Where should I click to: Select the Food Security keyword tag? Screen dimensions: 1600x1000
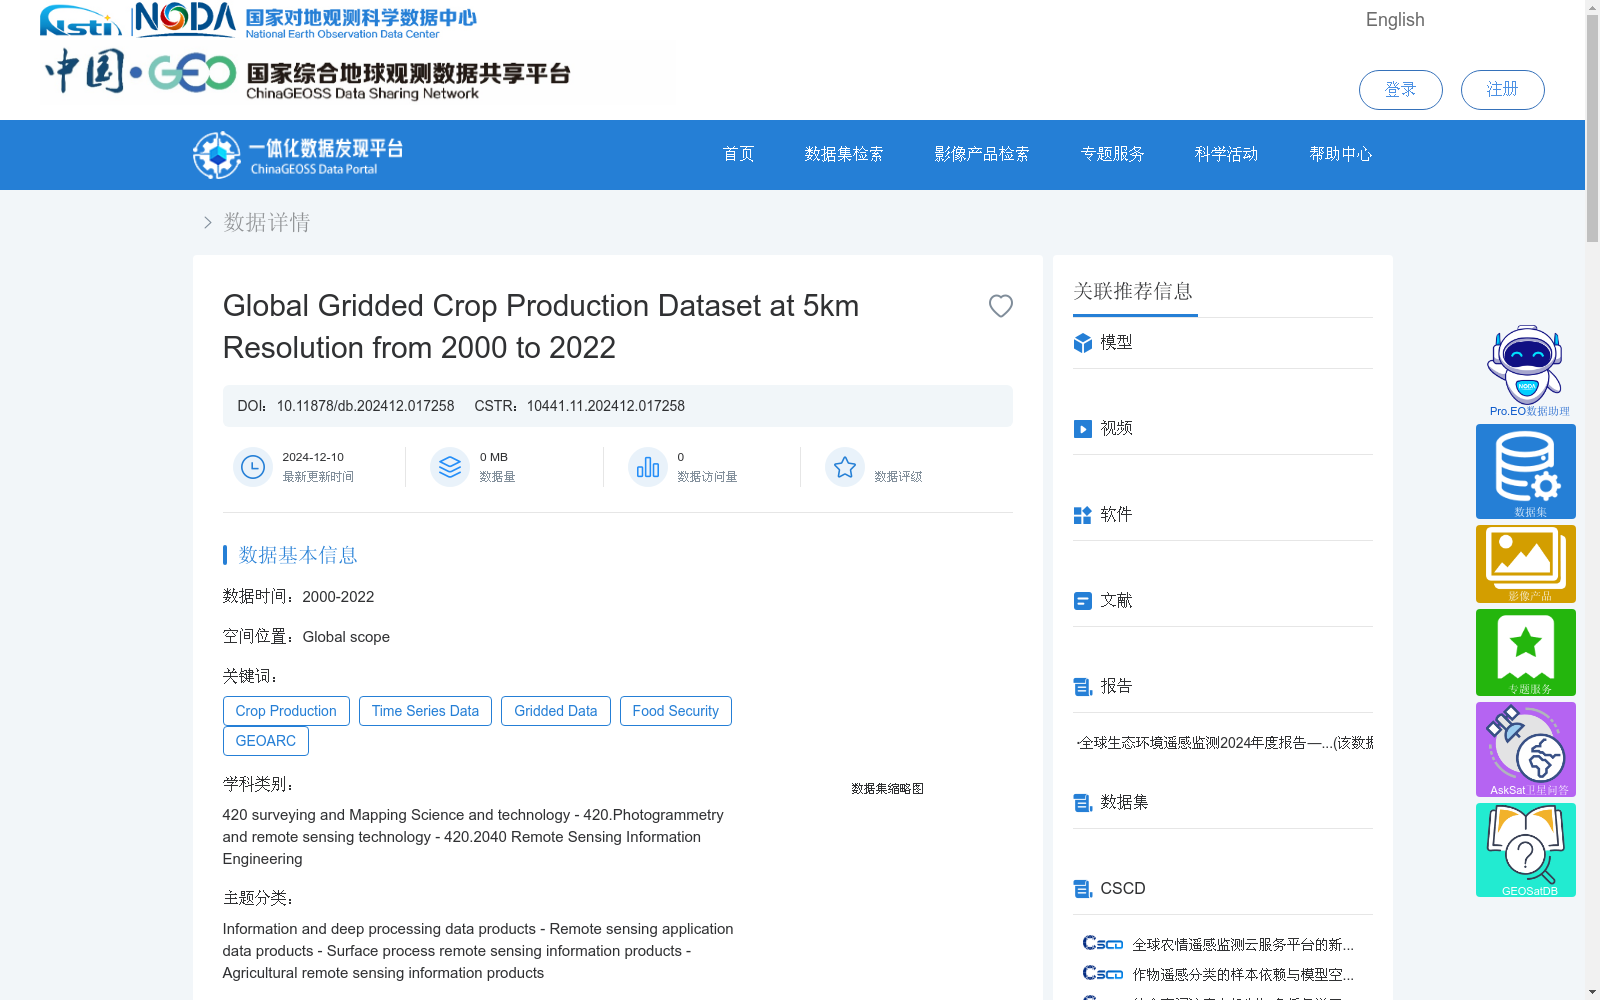[x=675, y=711]
